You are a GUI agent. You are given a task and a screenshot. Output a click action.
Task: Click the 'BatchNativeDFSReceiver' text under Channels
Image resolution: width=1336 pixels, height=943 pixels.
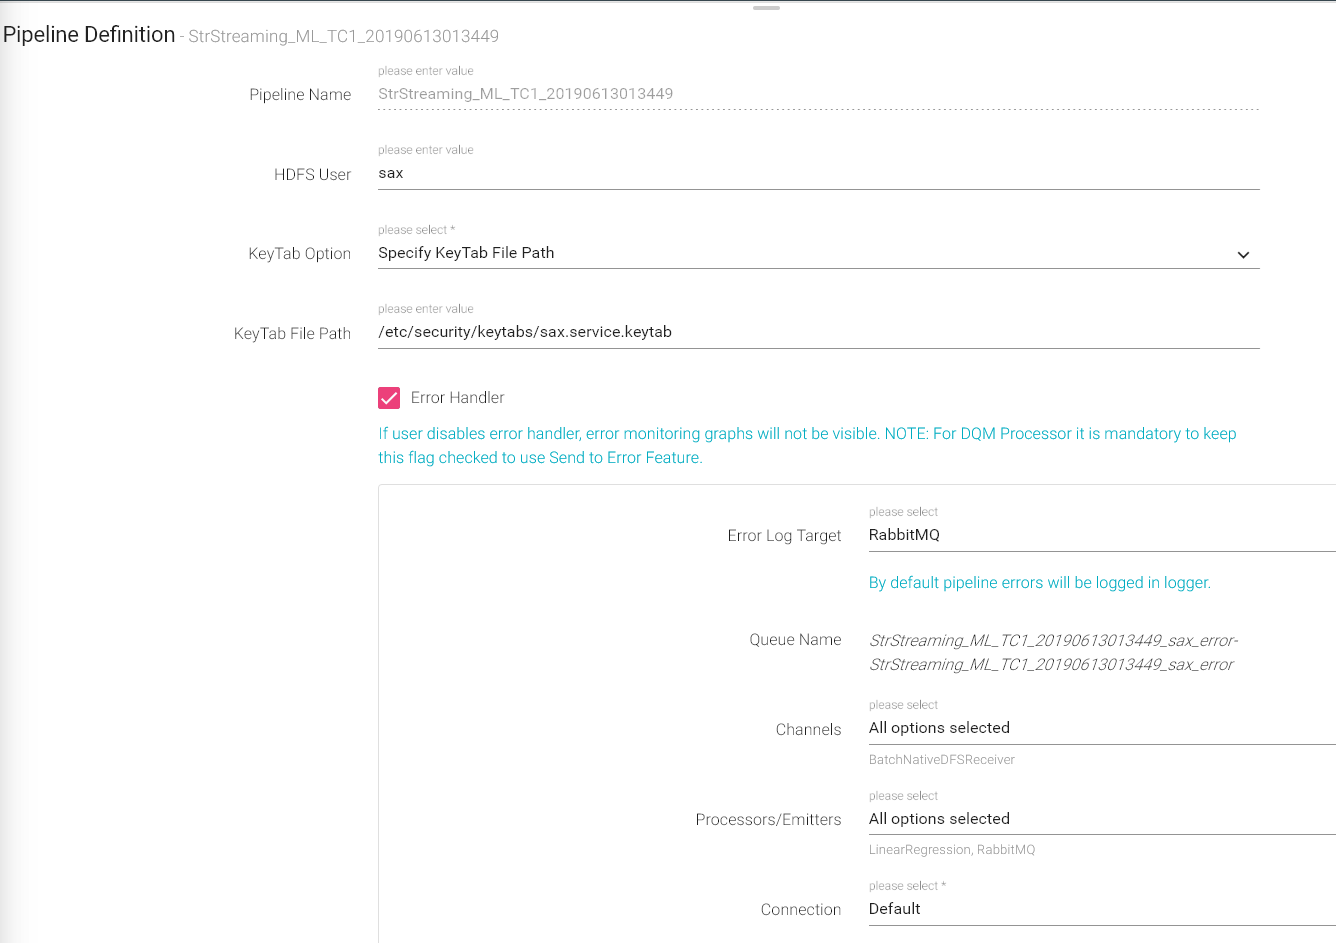(942, 760)
